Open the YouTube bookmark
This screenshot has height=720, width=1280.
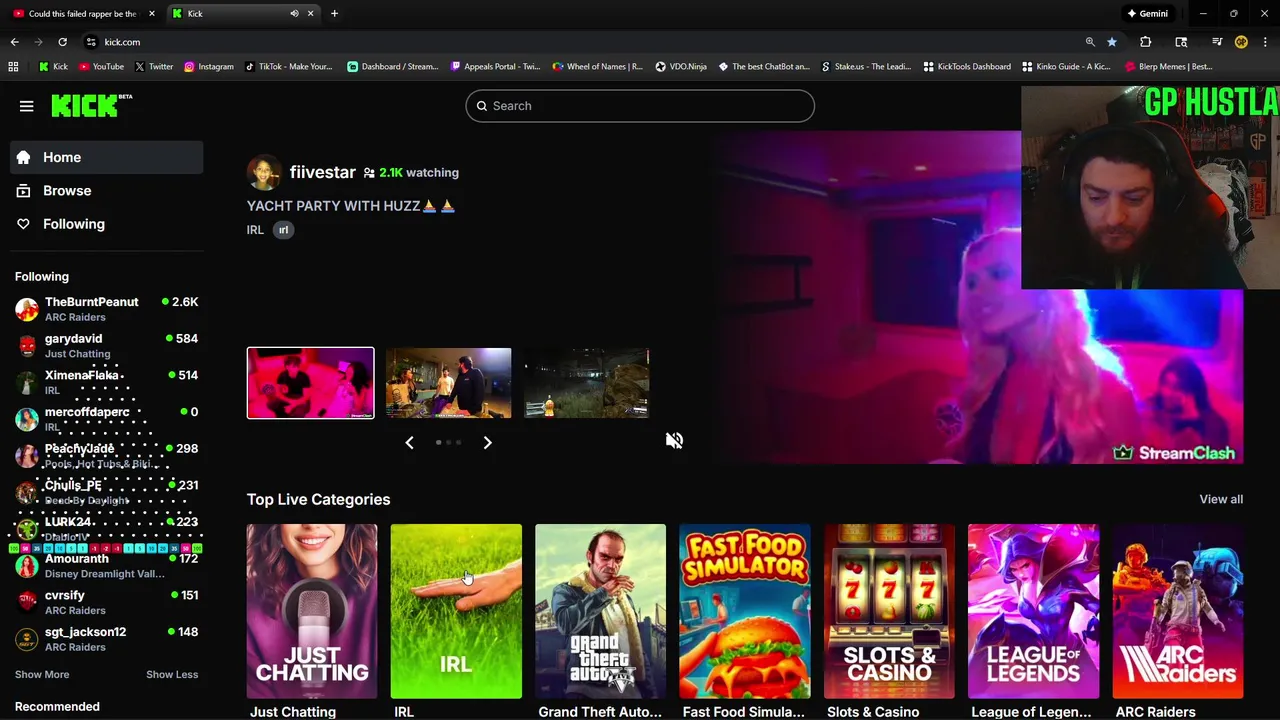coord(101,67)
